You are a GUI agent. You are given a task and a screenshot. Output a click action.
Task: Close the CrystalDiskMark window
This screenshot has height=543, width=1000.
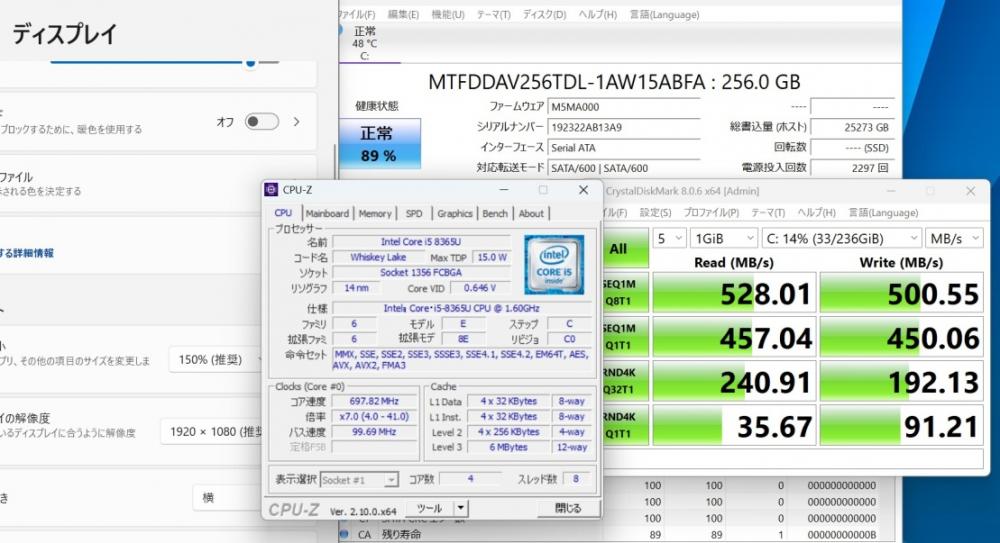pos(970,191)
